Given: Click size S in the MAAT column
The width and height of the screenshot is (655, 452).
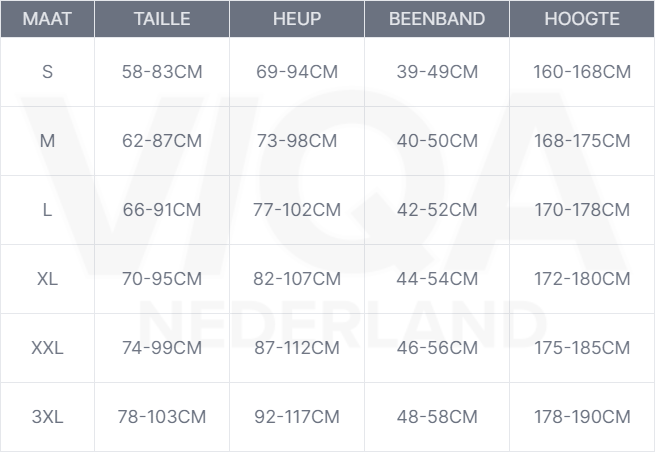Looking at the screenshot, I should point(47,72).
